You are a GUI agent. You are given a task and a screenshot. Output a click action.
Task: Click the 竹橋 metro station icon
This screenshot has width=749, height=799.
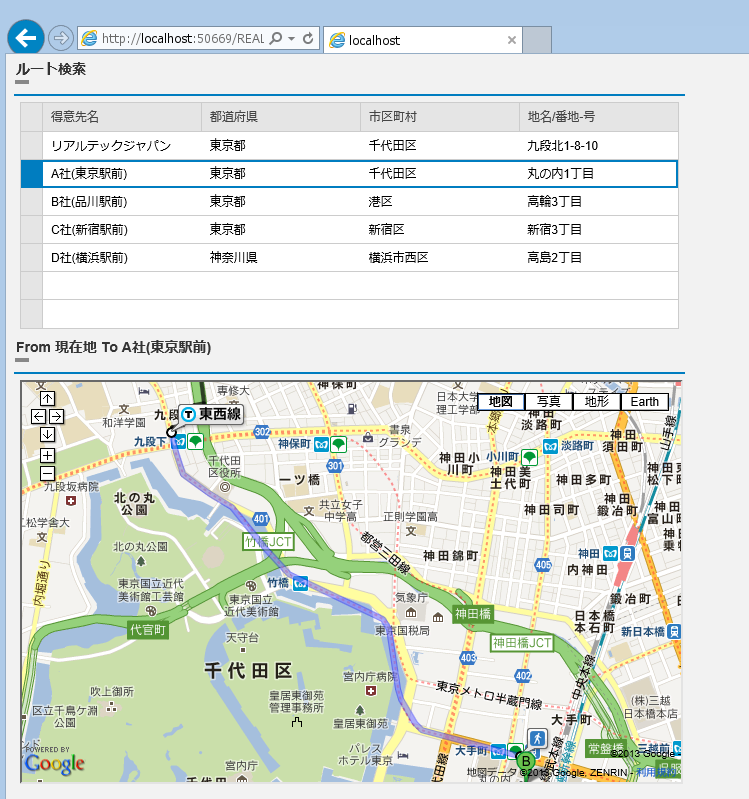coord(301,583)
